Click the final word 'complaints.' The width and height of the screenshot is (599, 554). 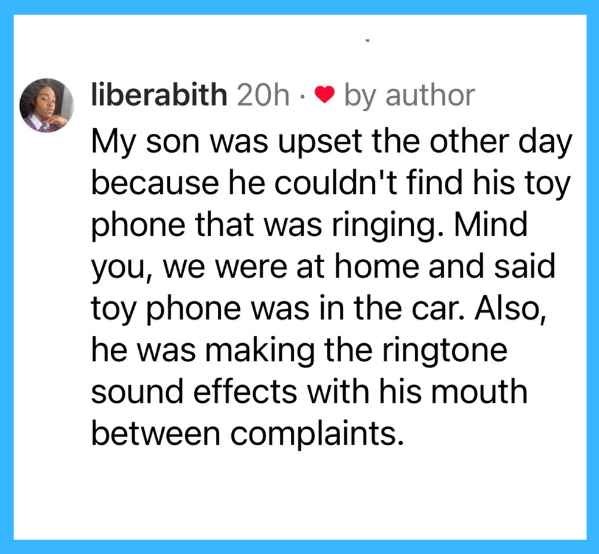(317, 435)
